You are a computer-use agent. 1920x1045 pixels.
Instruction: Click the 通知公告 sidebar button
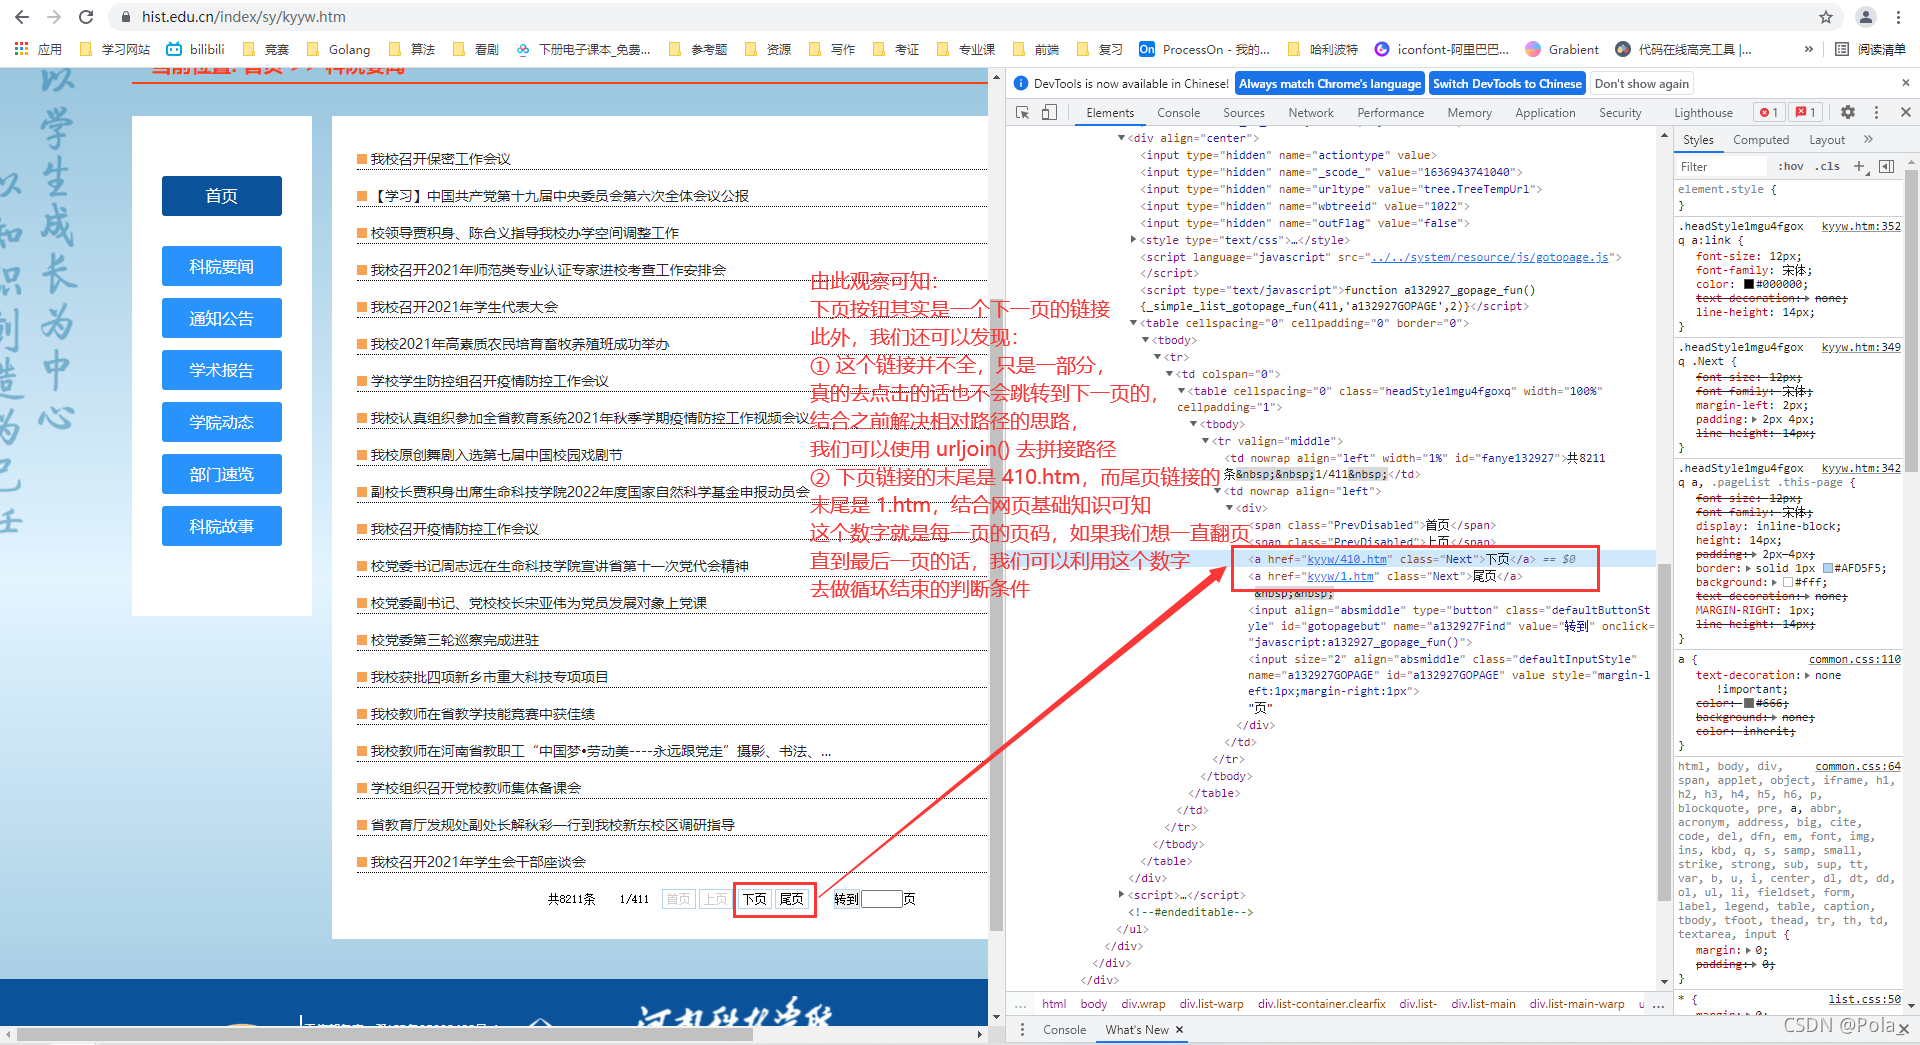222,318
